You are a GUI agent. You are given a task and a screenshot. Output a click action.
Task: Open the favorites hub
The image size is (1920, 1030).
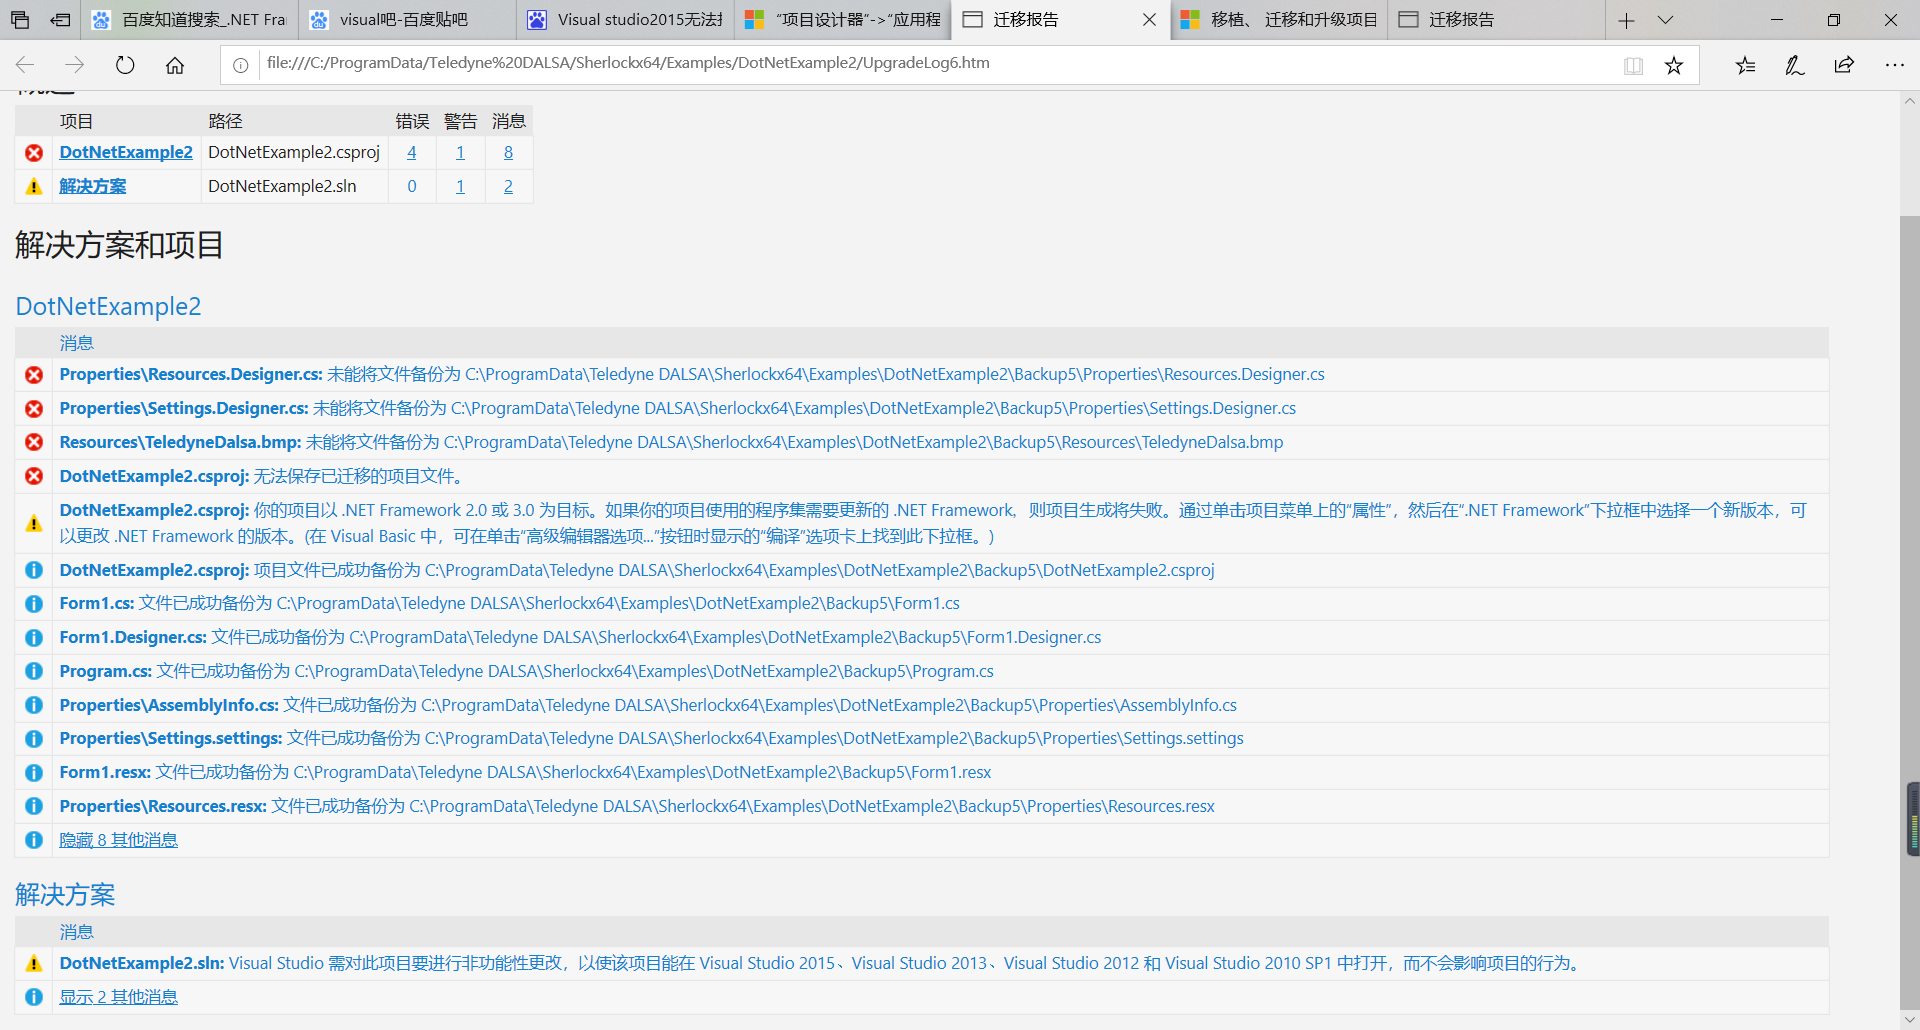pyautogui.click(x=1745, y=65)
